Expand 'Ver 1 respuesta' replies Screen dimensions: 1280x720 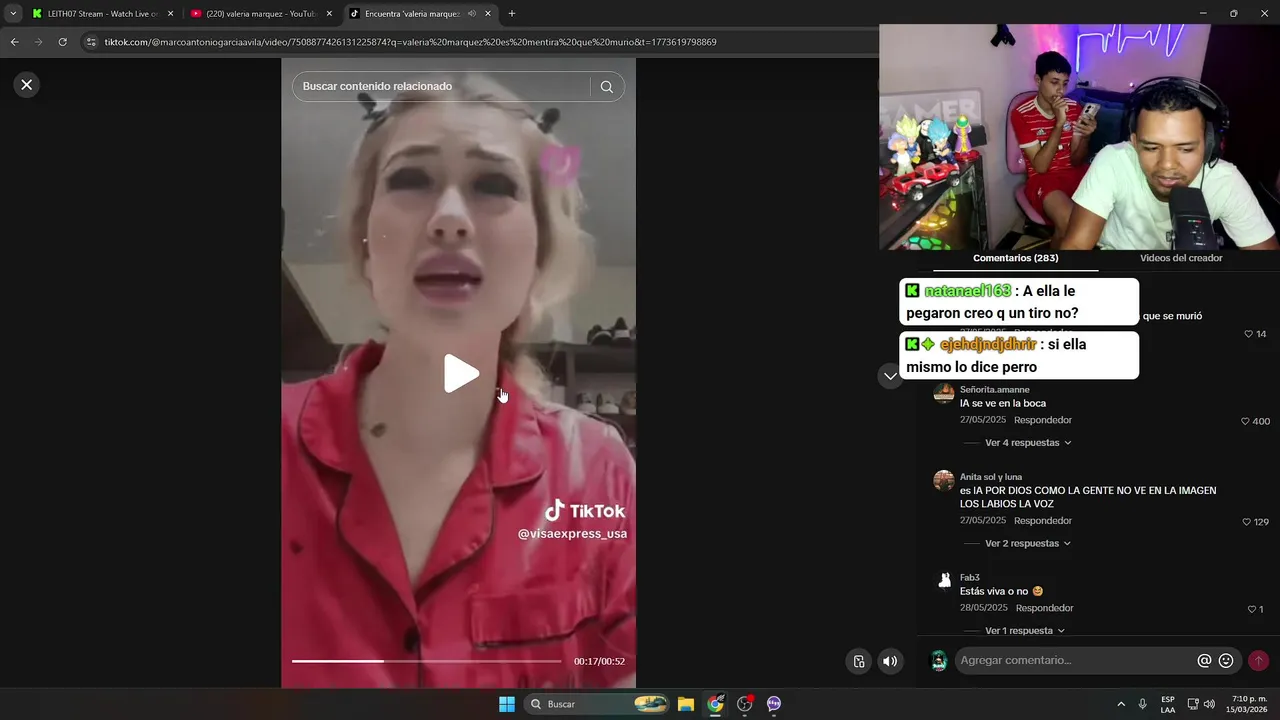click(1025, 631)
